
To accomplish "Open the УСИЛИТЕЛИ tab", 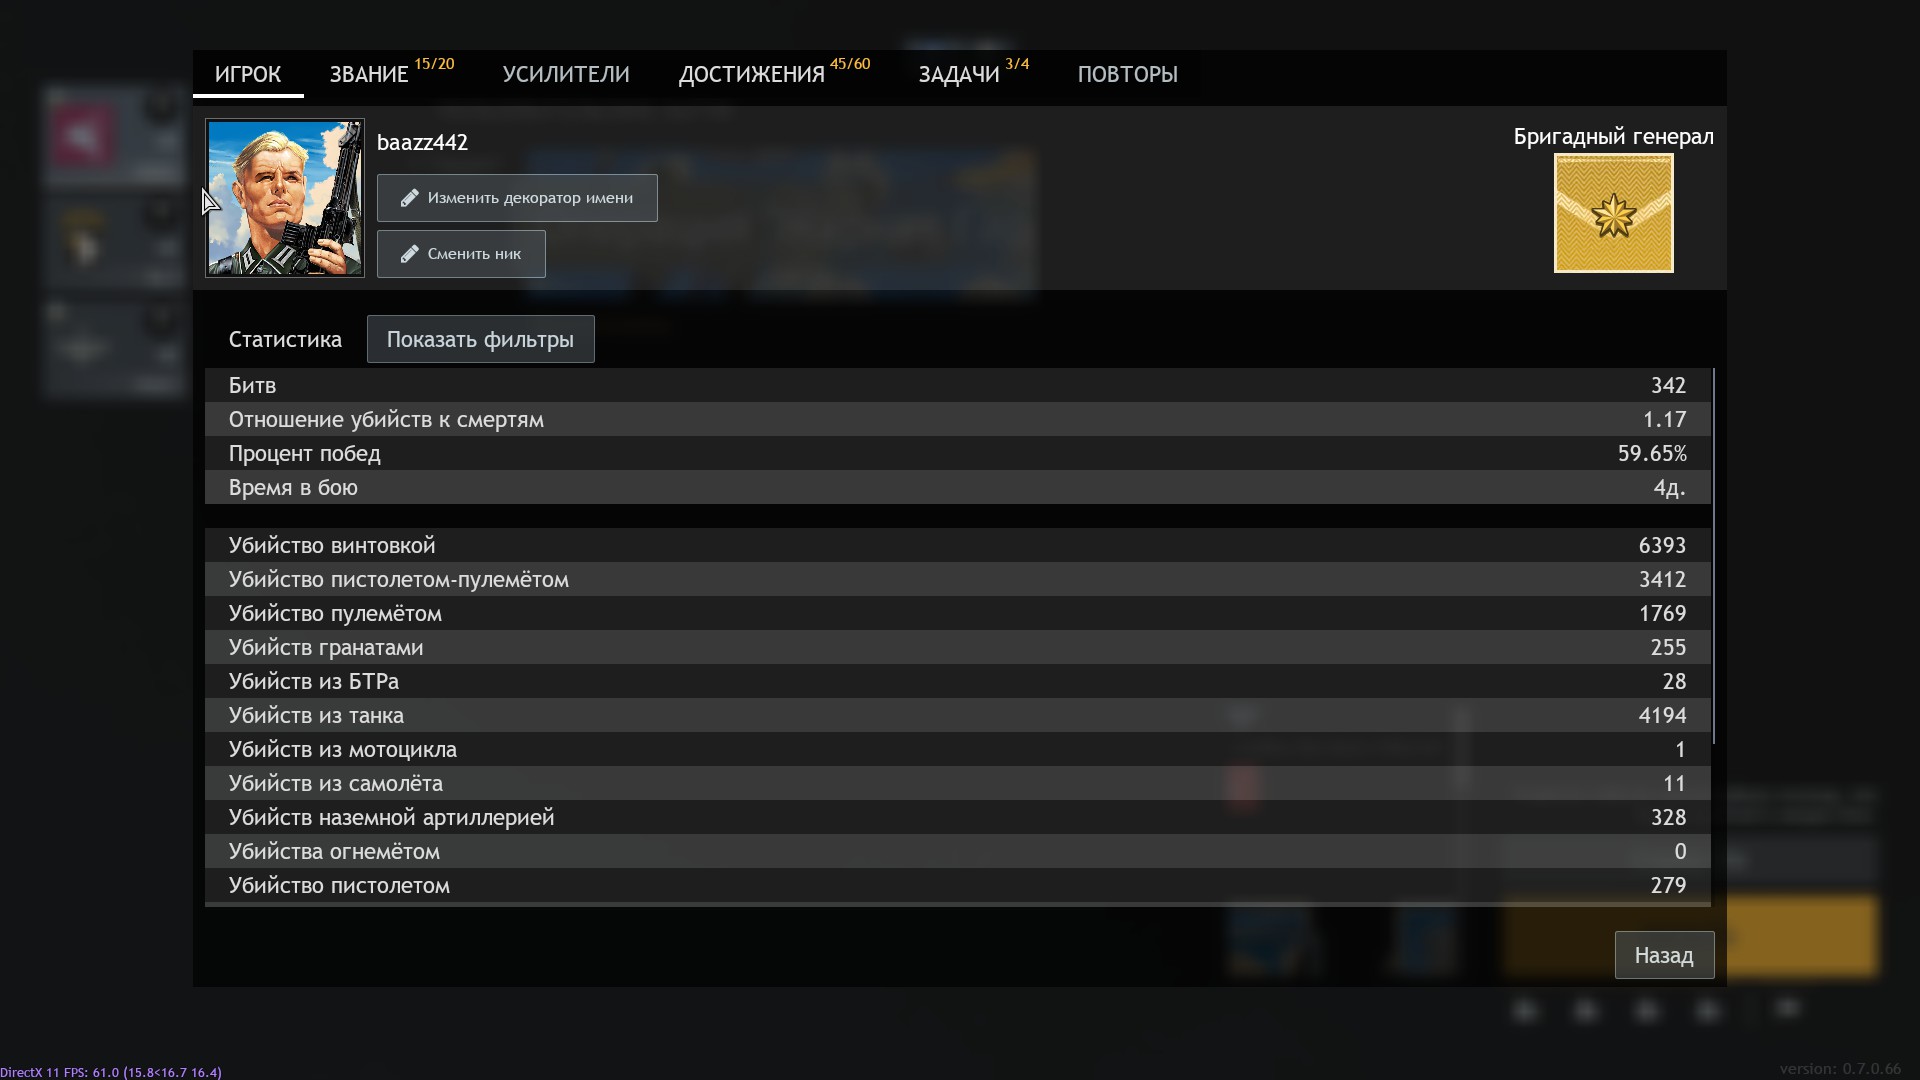I will (566, 75).
